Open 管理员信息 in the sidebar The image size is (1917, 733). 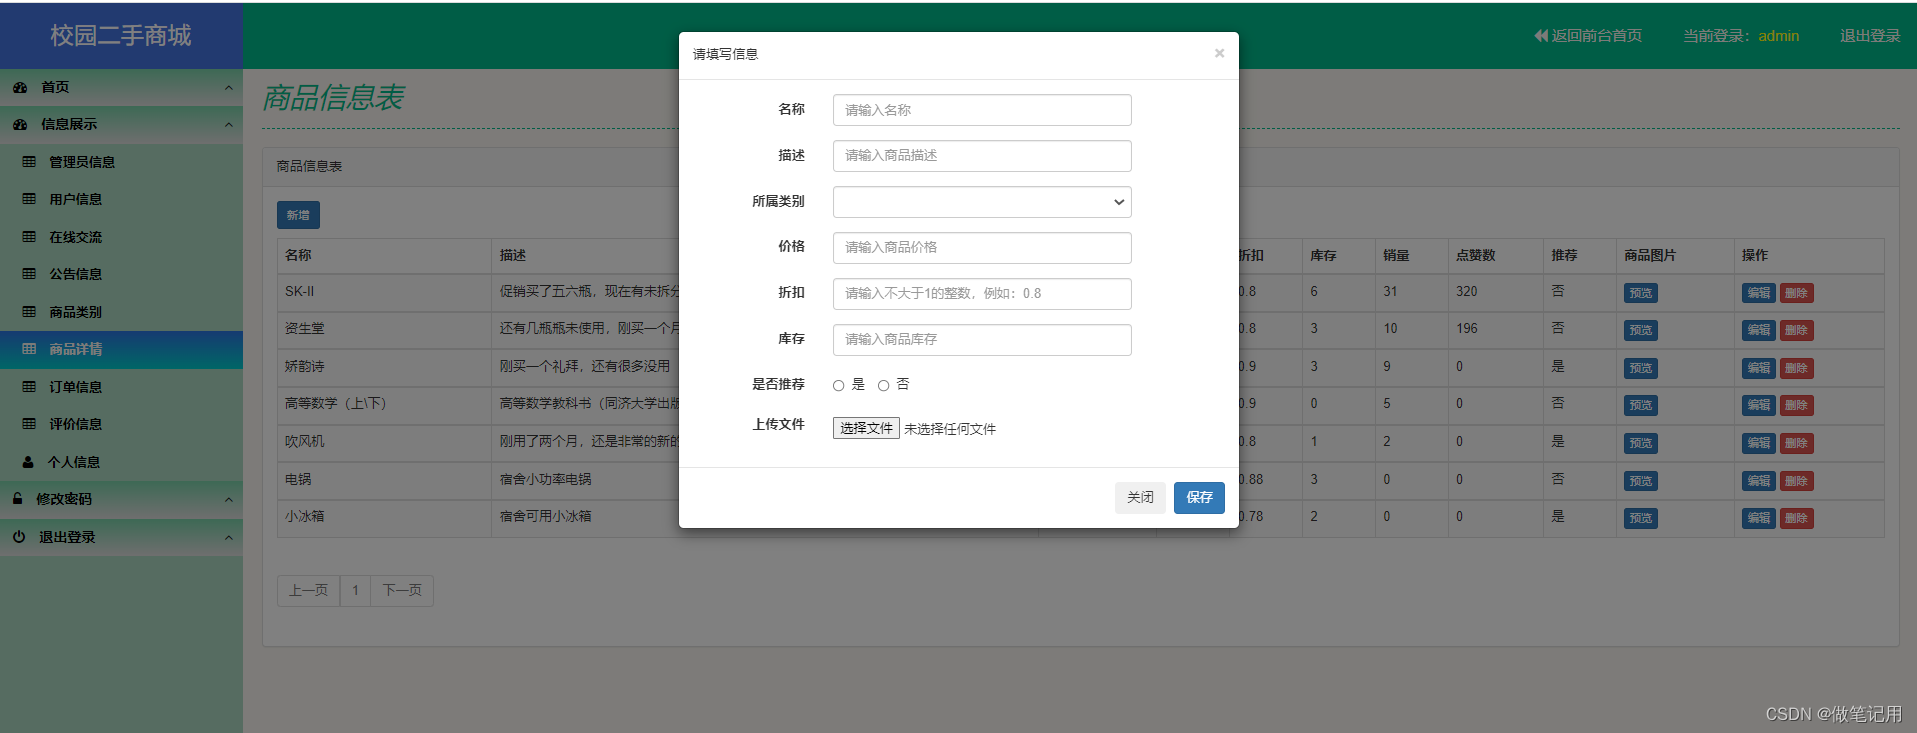82,162
